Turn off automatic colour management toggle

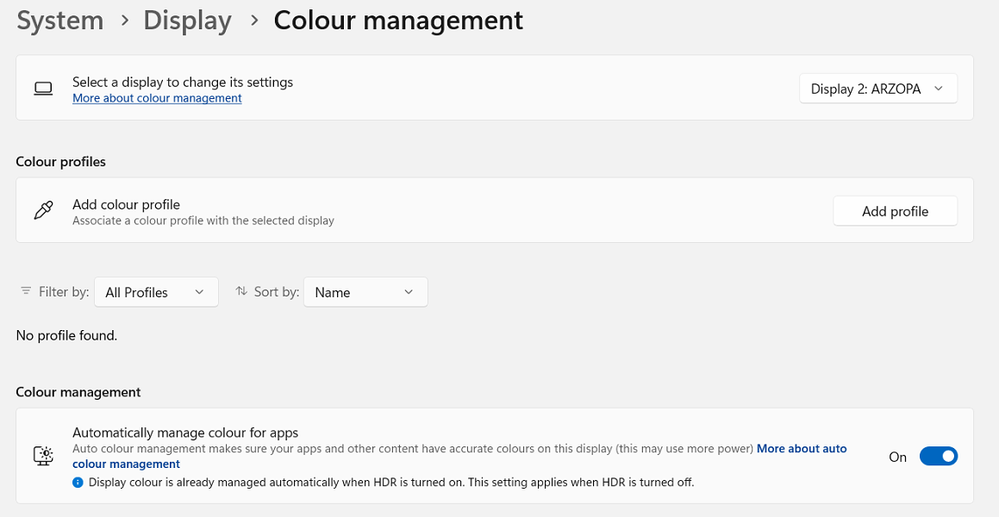point(938,457)
